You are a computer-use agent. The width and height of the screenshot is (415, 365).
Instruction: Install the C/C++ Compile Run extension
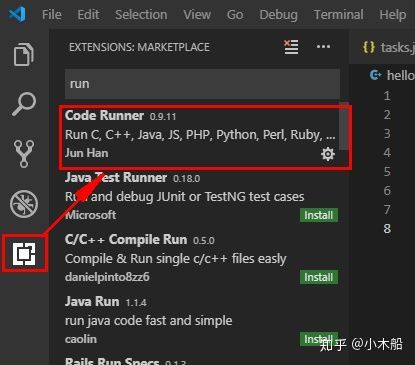319,277
